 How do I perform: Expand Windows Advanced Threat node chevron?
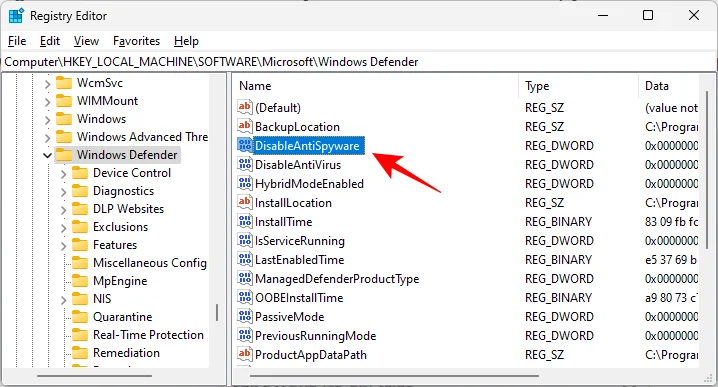tap(47, 138)
